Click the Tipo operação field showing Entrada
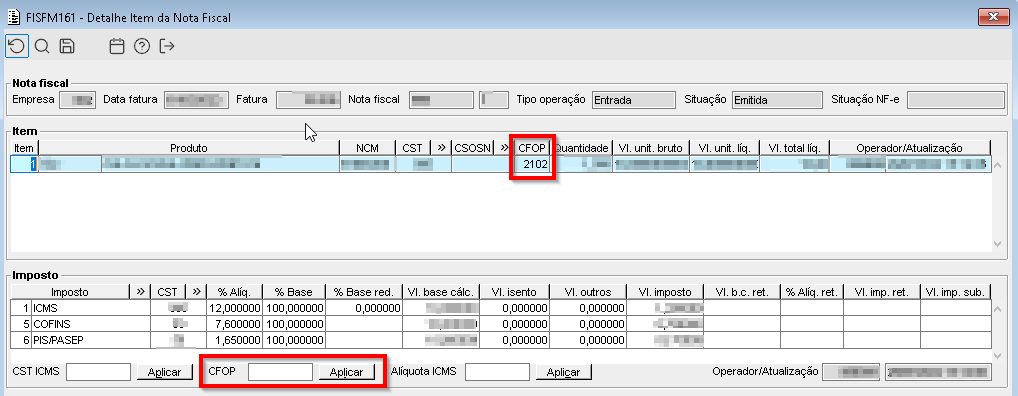The height and width of the screenshot is (396, 1018). click(633, 100)
